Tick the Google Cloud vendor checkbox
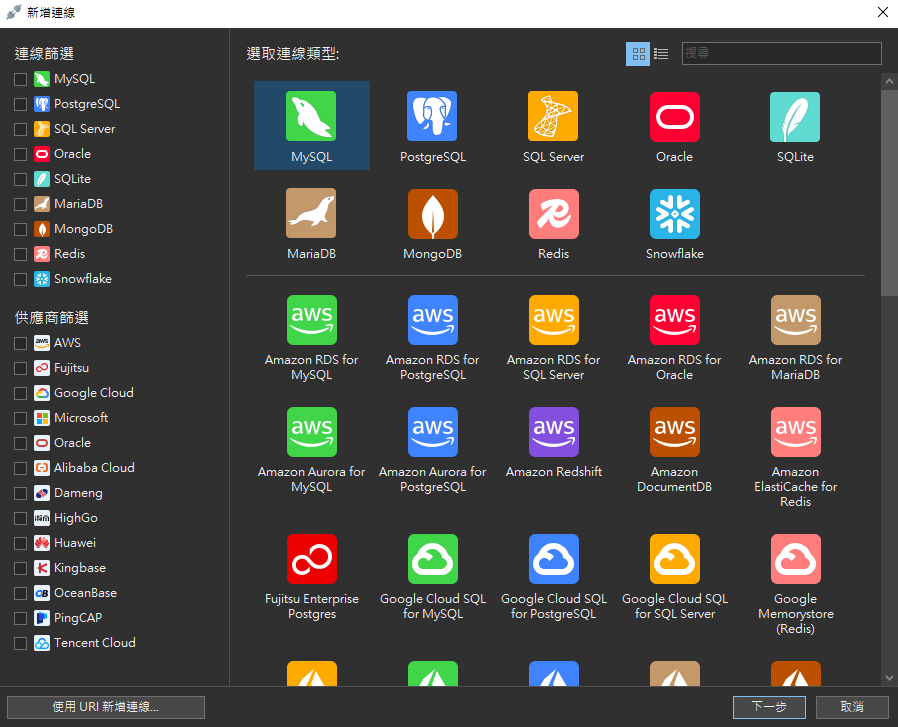Image resolution: width=898 pixels, height=727 pixels. point(21,393)
